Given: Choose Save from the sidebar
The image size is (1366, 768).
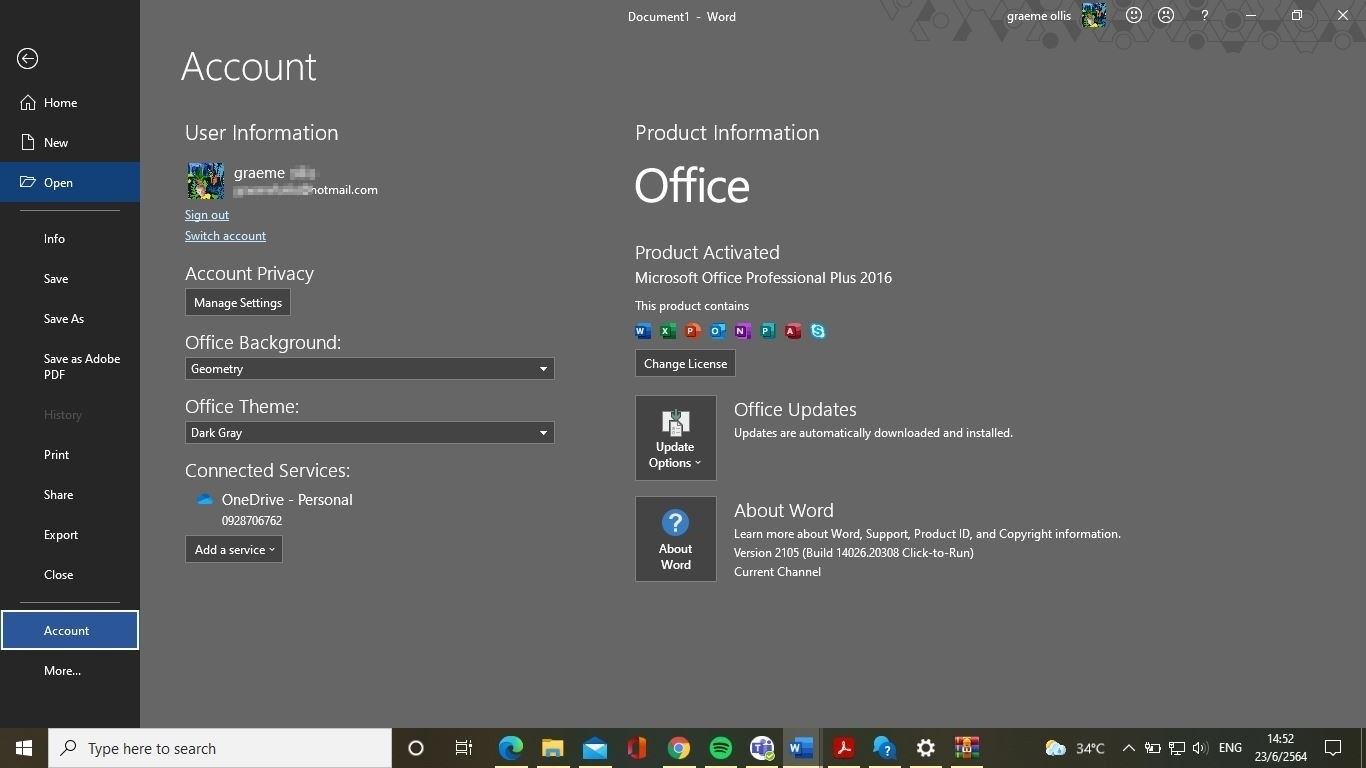Looking at the screenshot, I should (x=70, y=279).
